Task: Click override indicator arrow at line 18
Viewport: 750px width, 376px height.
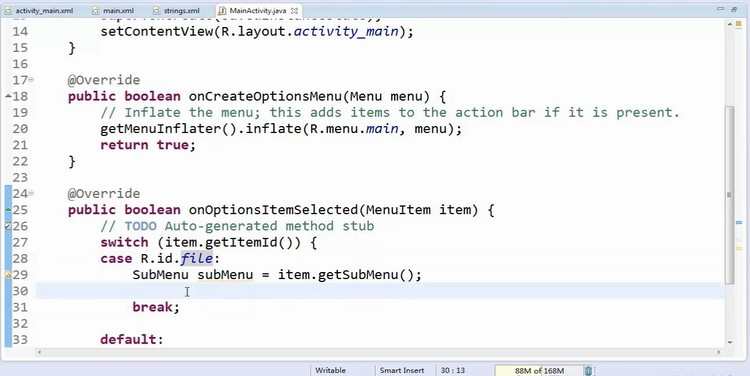Action: point(8,96)
